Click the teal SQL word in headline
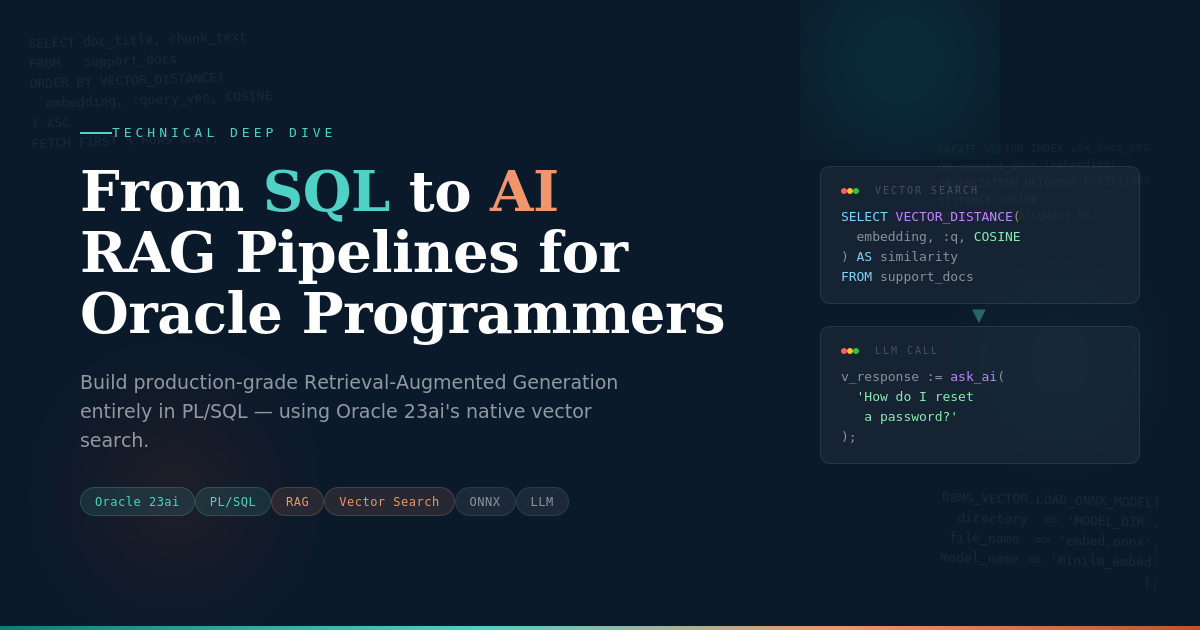The height and width of the screenshot is (630, 1200). (x=326, y=191)
